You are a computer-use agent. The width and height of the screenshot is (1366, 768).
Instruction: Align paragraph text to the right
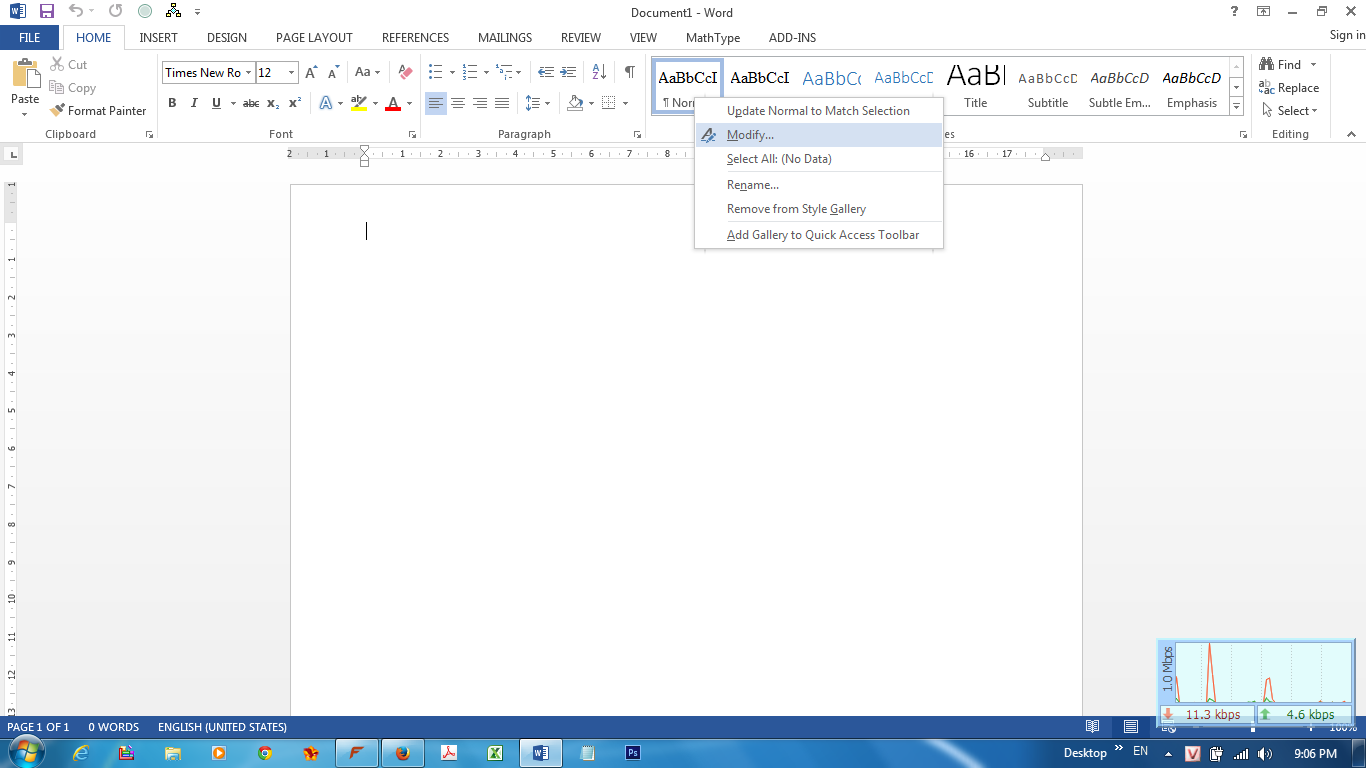480,103
